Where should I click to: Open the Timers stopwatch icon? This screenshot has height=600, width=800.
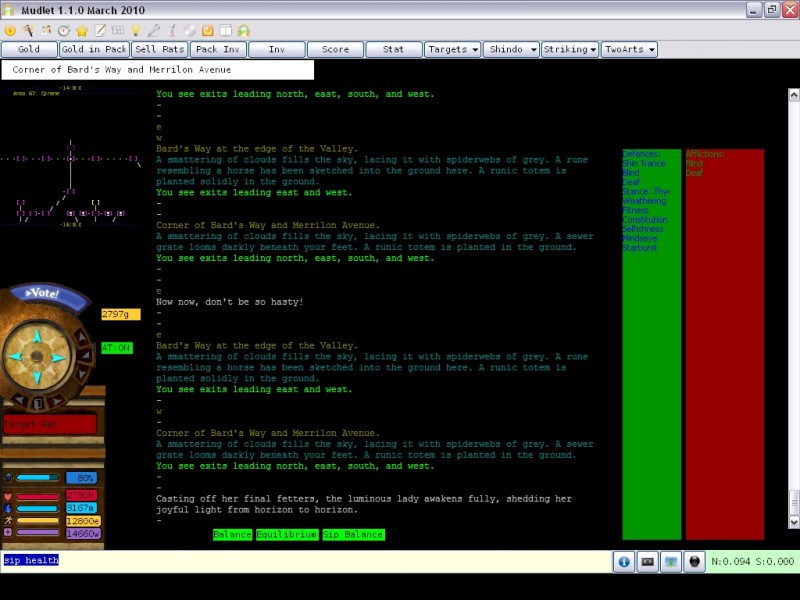coord(64,31)
